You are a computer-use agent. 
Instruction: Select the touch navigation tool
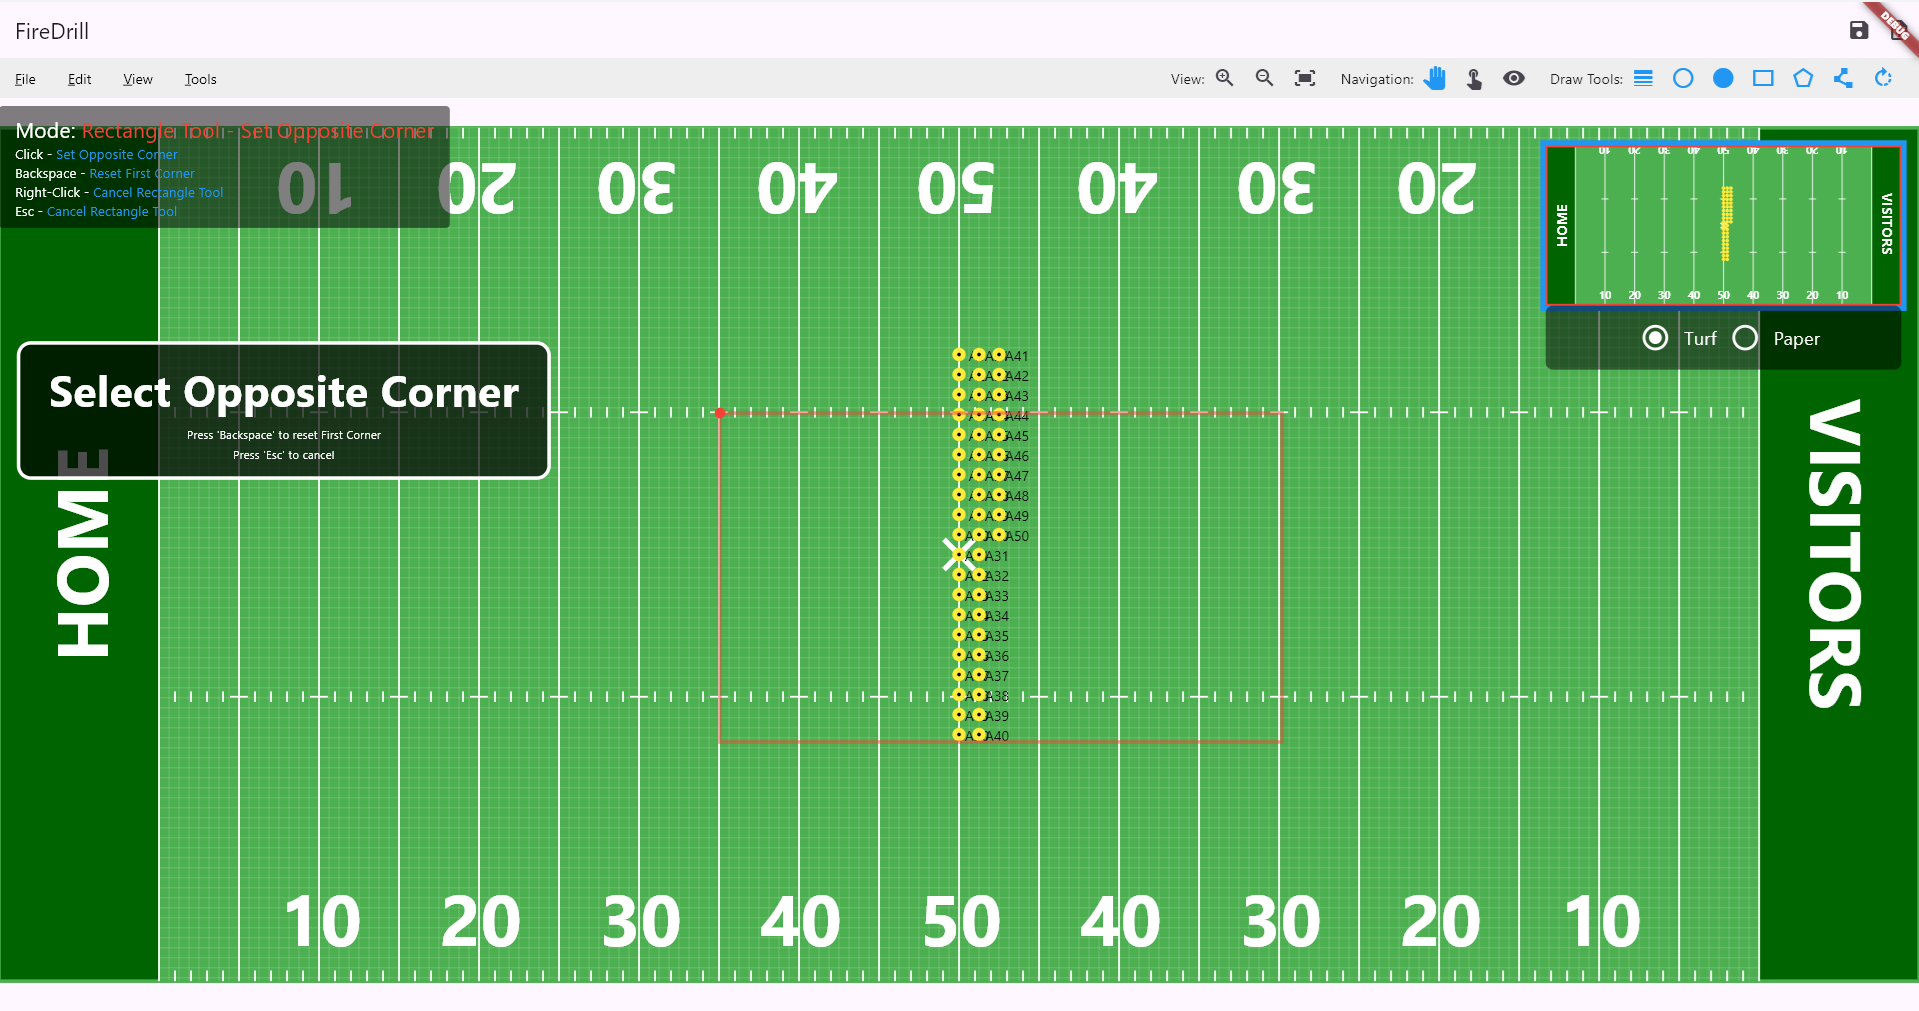[x=1474, y=78]
